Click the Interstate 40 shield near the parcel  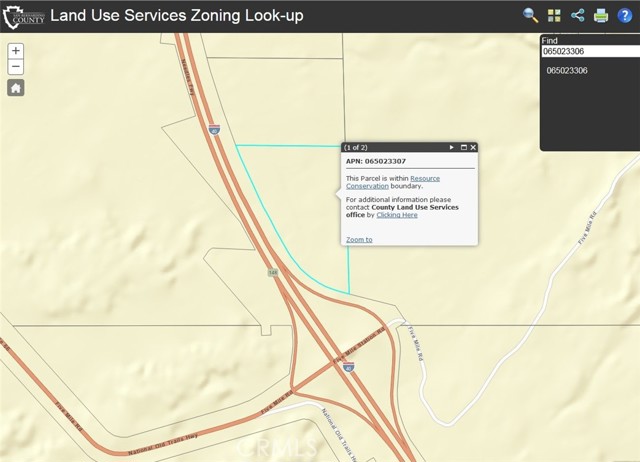tap(214, 130)
